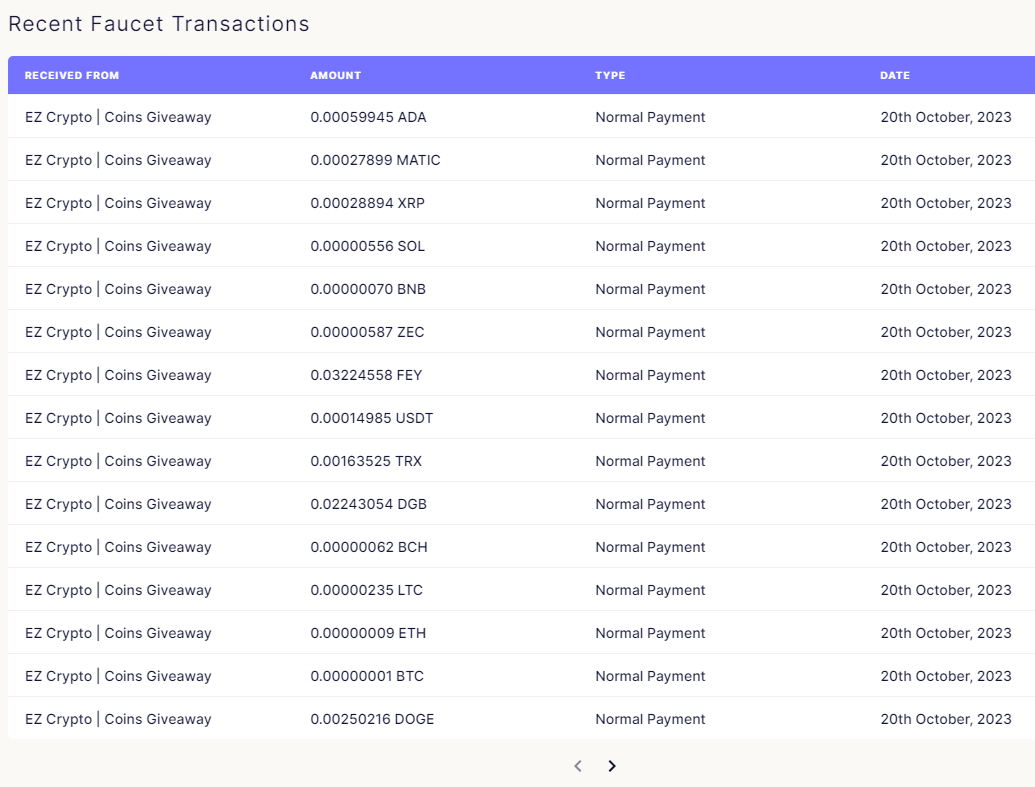The width and height of the screenshot is (1035, 787).
Task: Click EZ Crypto sender in the BTC row
Action: coord(118,675)
